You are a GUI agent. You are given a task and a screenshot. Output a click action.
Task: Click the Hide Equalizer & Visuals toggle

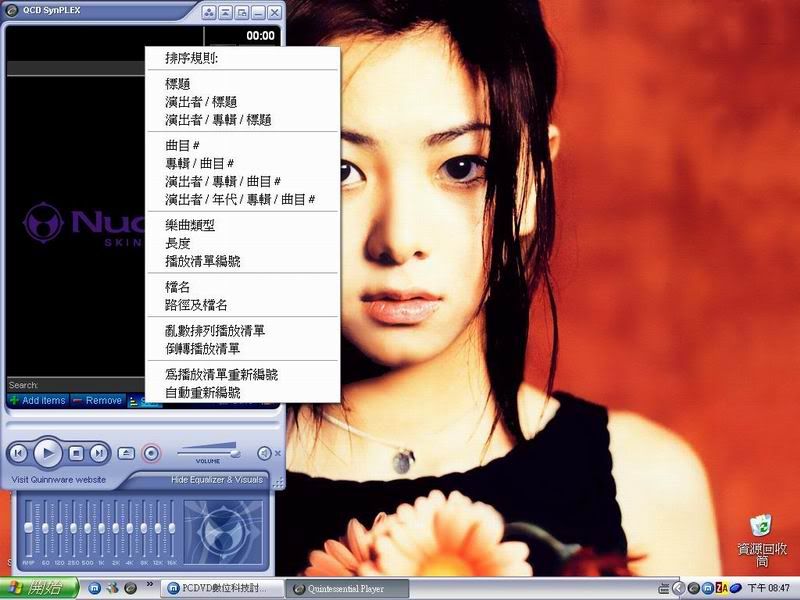[216, 480]
